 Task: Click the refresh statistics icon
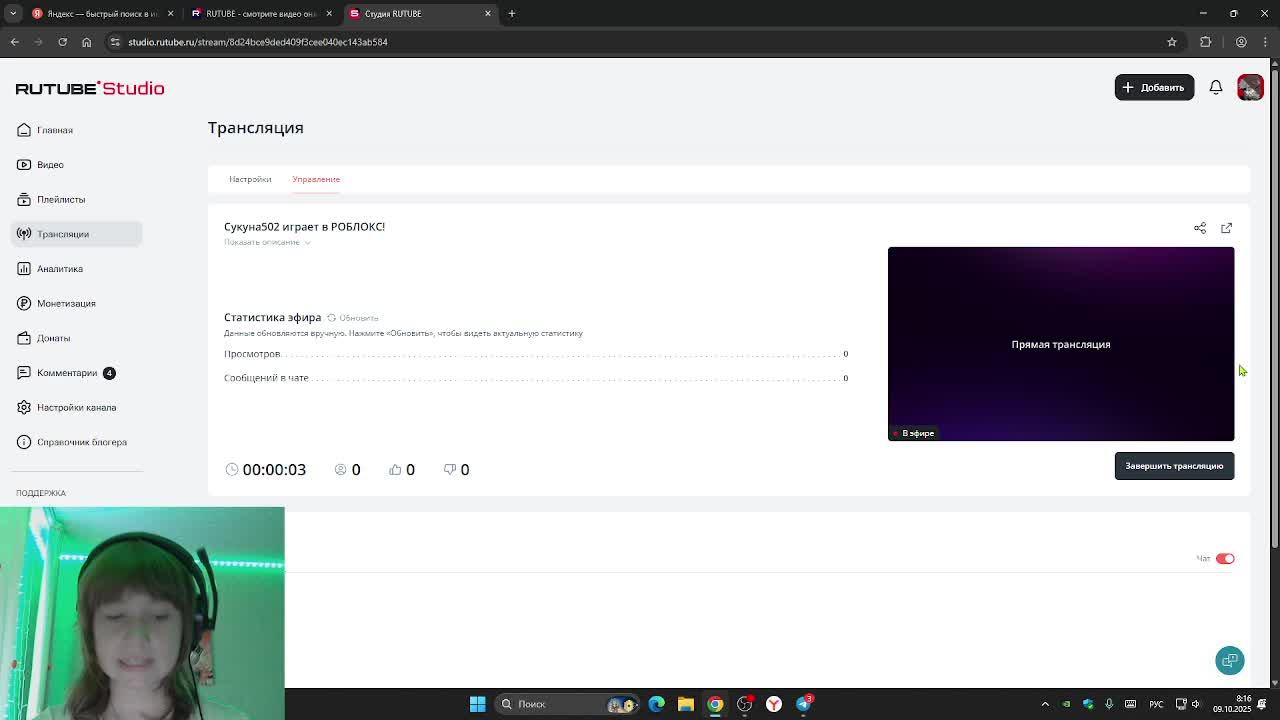pos(332,318)
